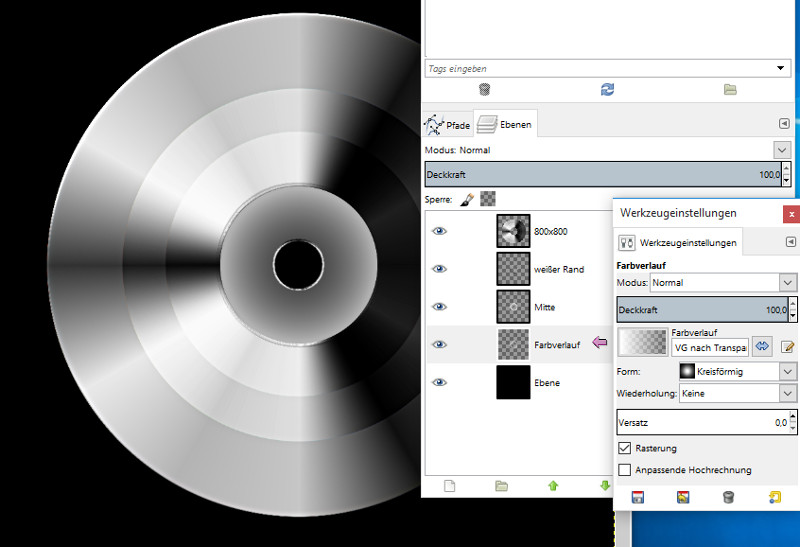The width and height of the screenshot is (800, 547).
Task: Uncheck the Rasterung checkbox
Action: click(625, 448)
